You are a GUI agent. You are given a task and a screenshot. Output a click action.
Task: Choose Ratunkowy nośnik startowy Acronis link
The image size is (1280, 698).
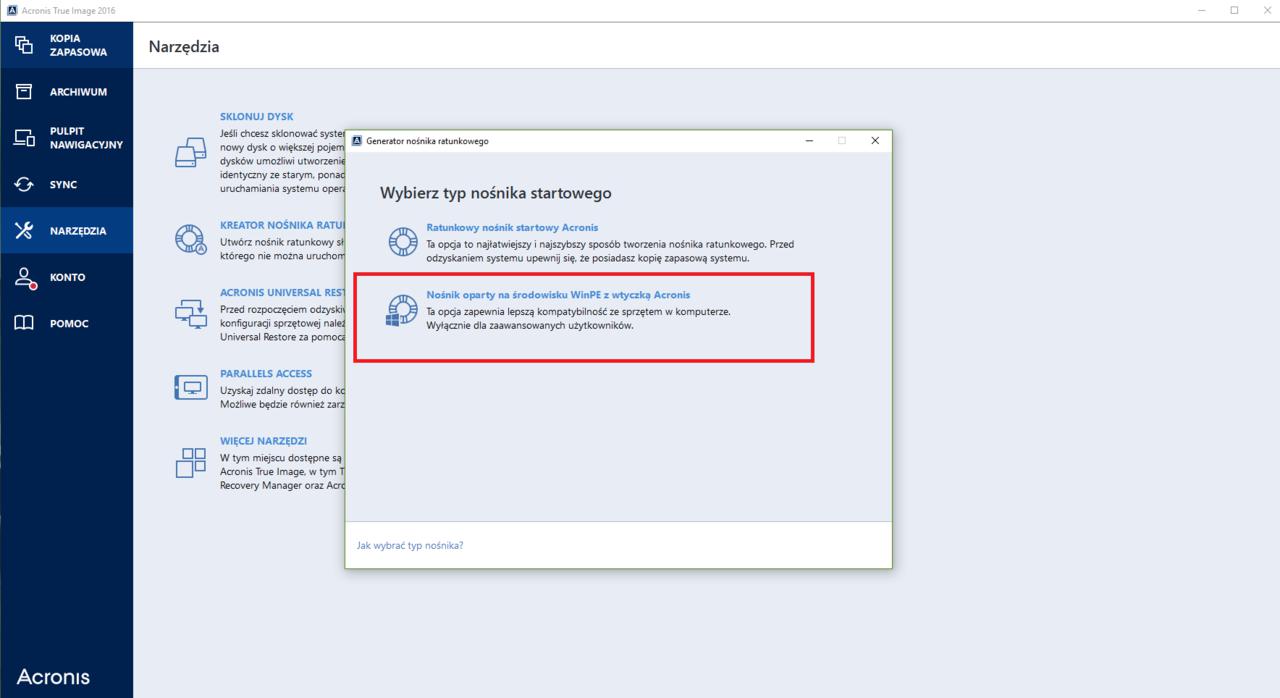(x=512, y=228)
